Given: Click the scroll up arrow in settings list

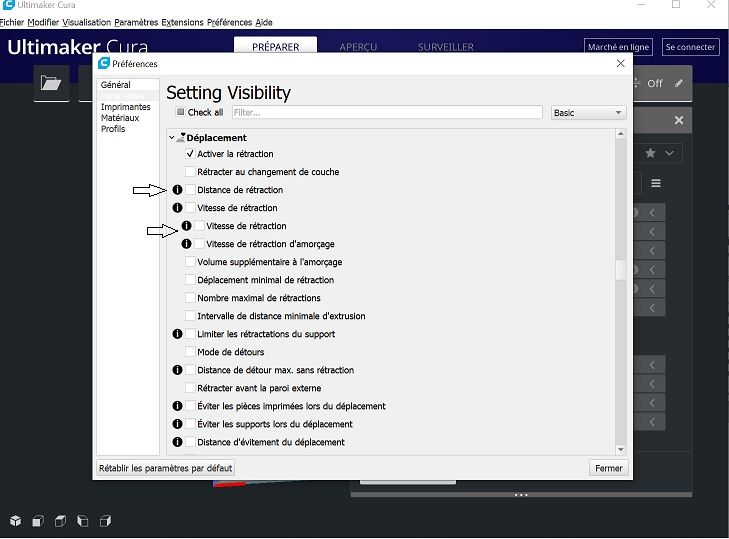Looking at the screenshot, I should click(x=620, y=134).
